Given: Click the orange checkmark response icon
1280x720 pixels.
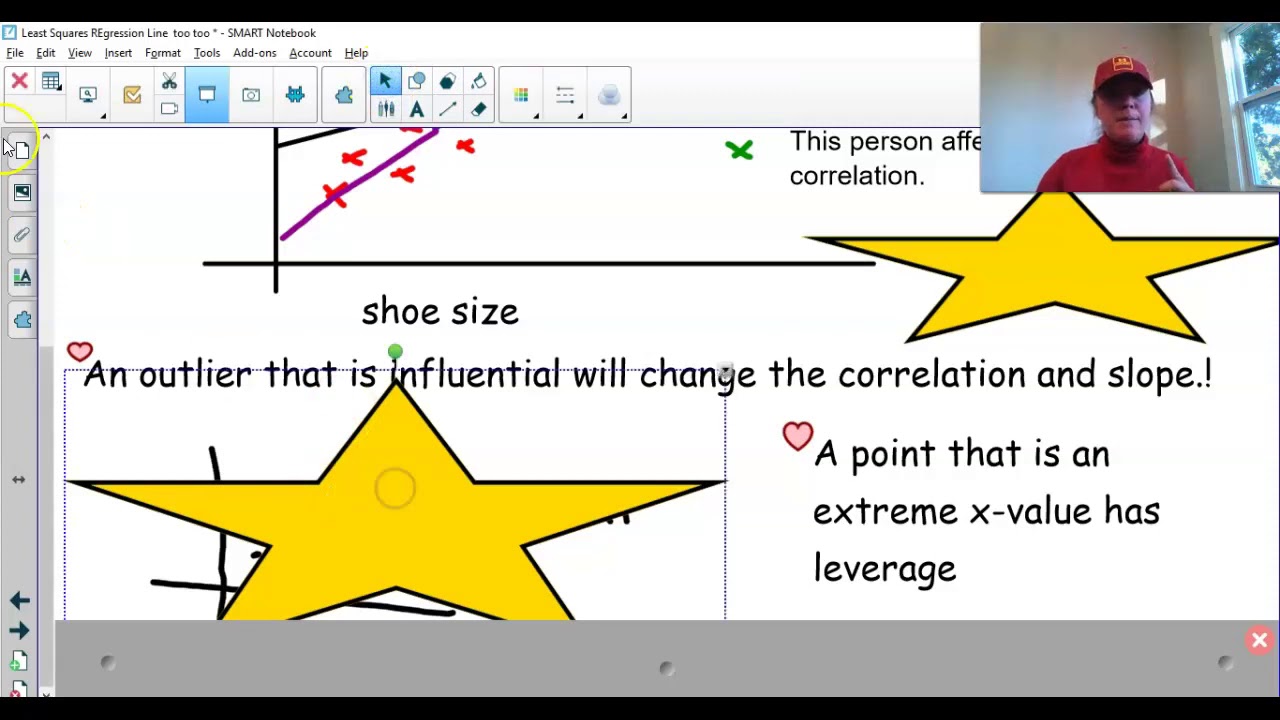Looking at the screenshot, I should click(x=132, y=95).
